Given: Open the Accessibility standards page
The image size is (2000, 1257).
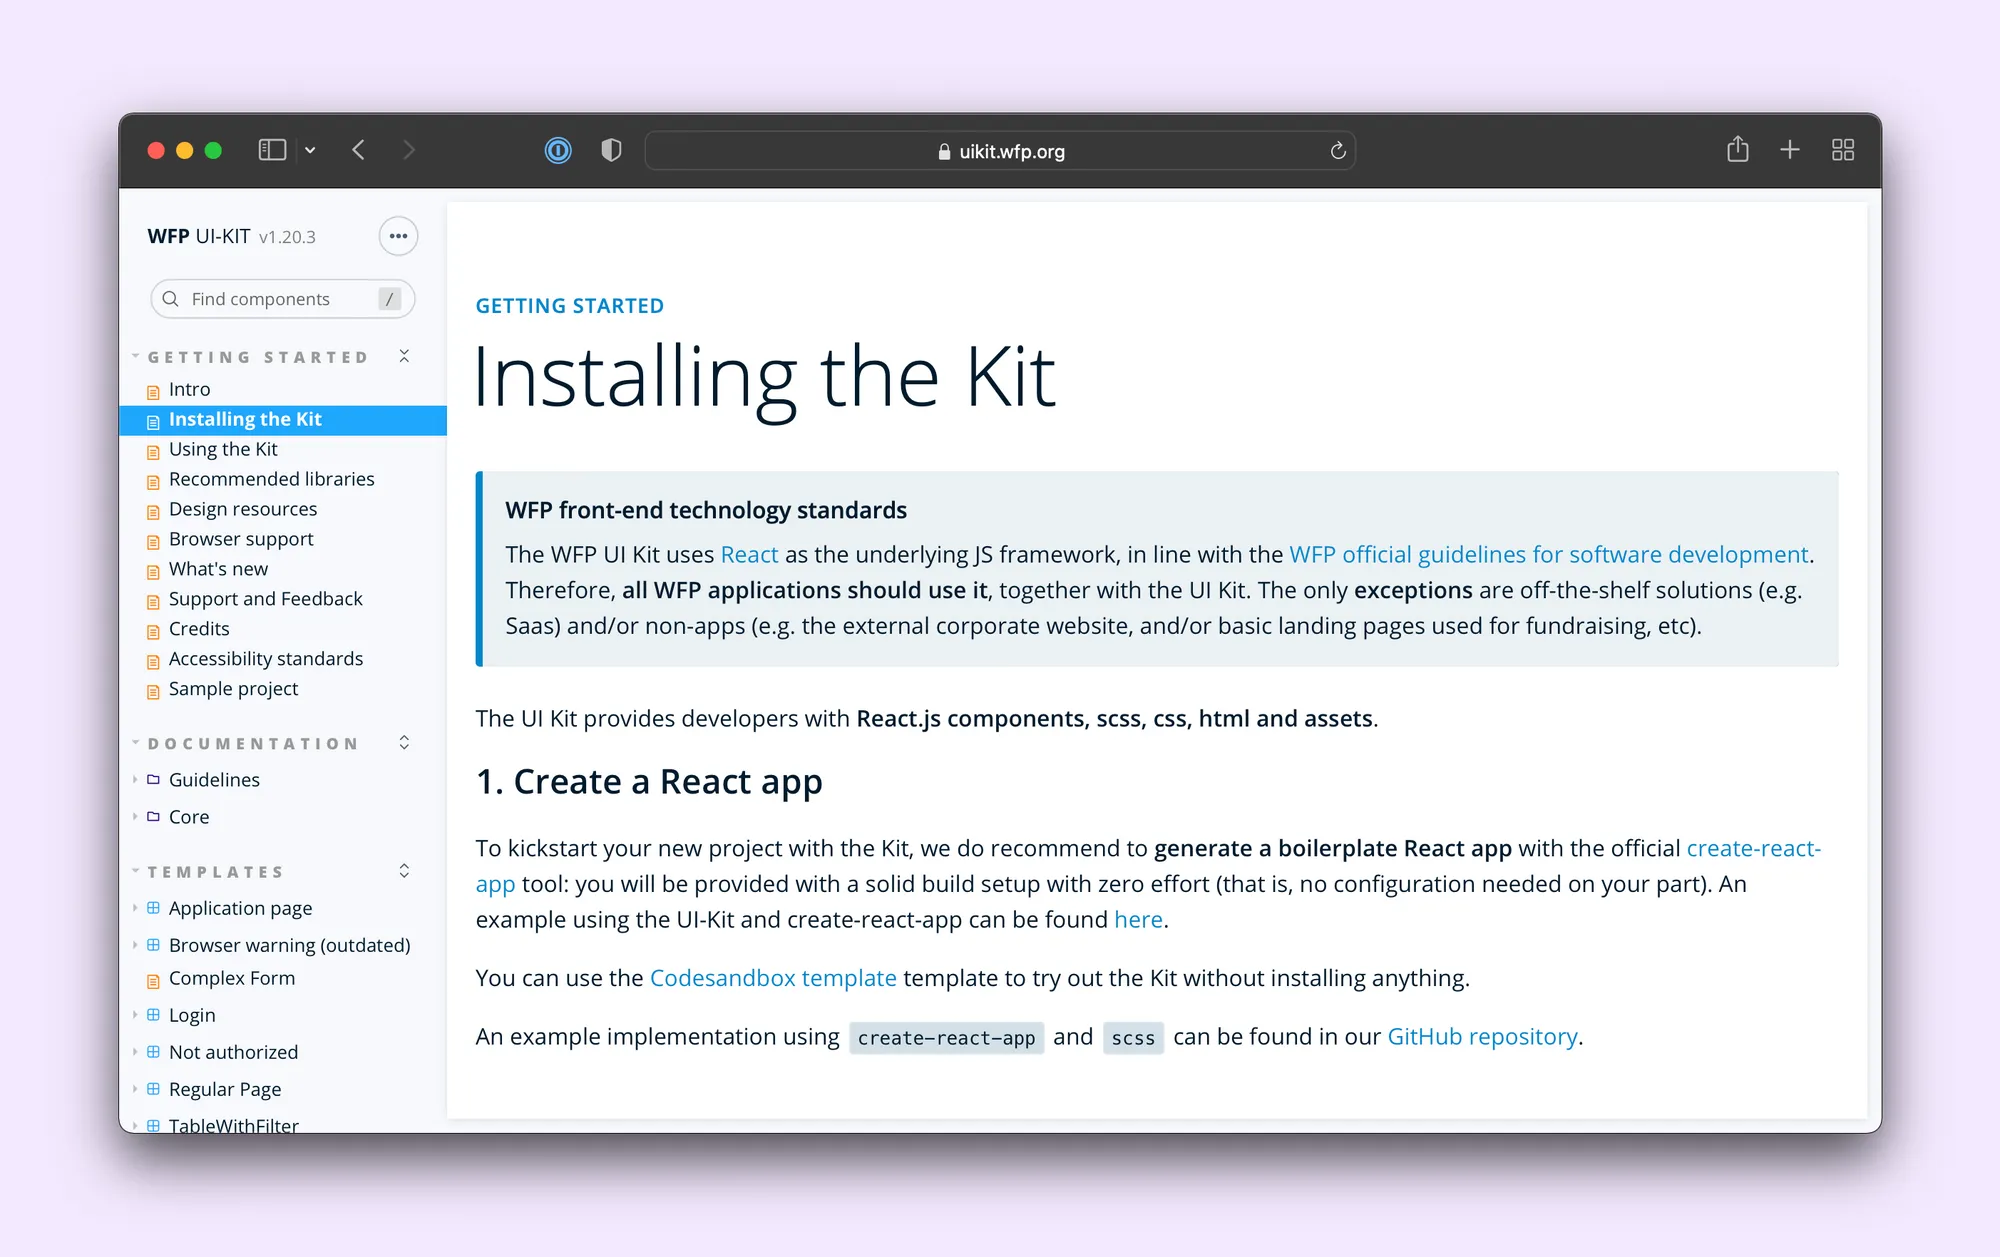Looking at the screenshot, I should coord(265,658).
